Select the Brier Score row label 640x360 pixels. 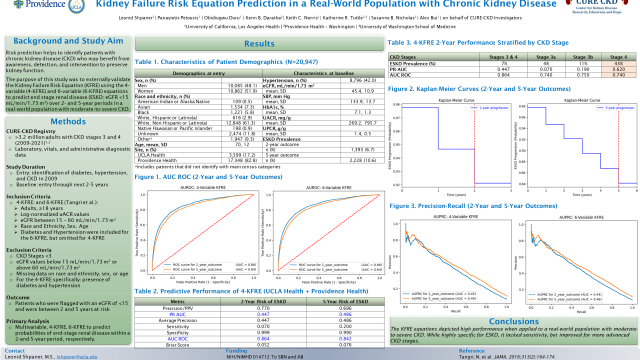[178, 345]
